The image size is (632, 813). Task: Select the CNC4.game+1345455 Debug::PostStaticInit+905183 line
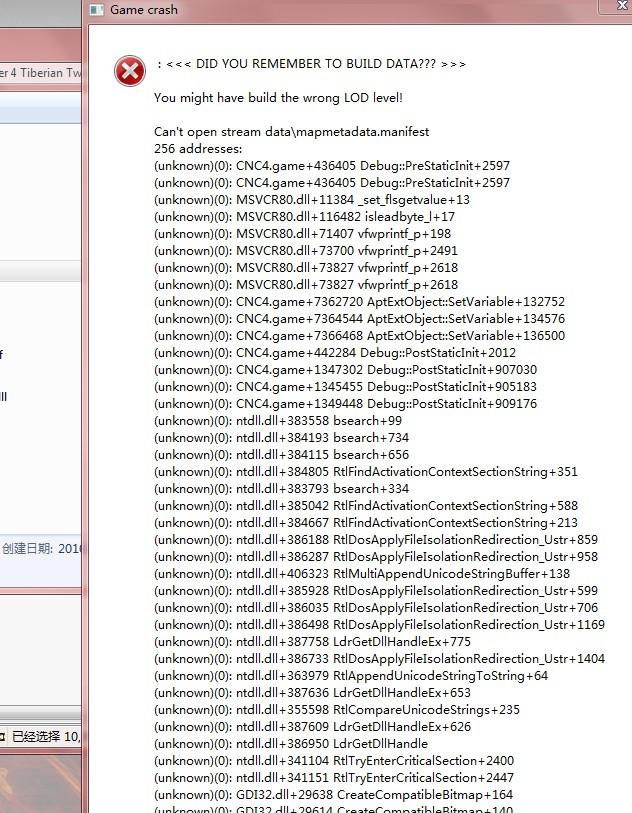click(x=345, y=387)
